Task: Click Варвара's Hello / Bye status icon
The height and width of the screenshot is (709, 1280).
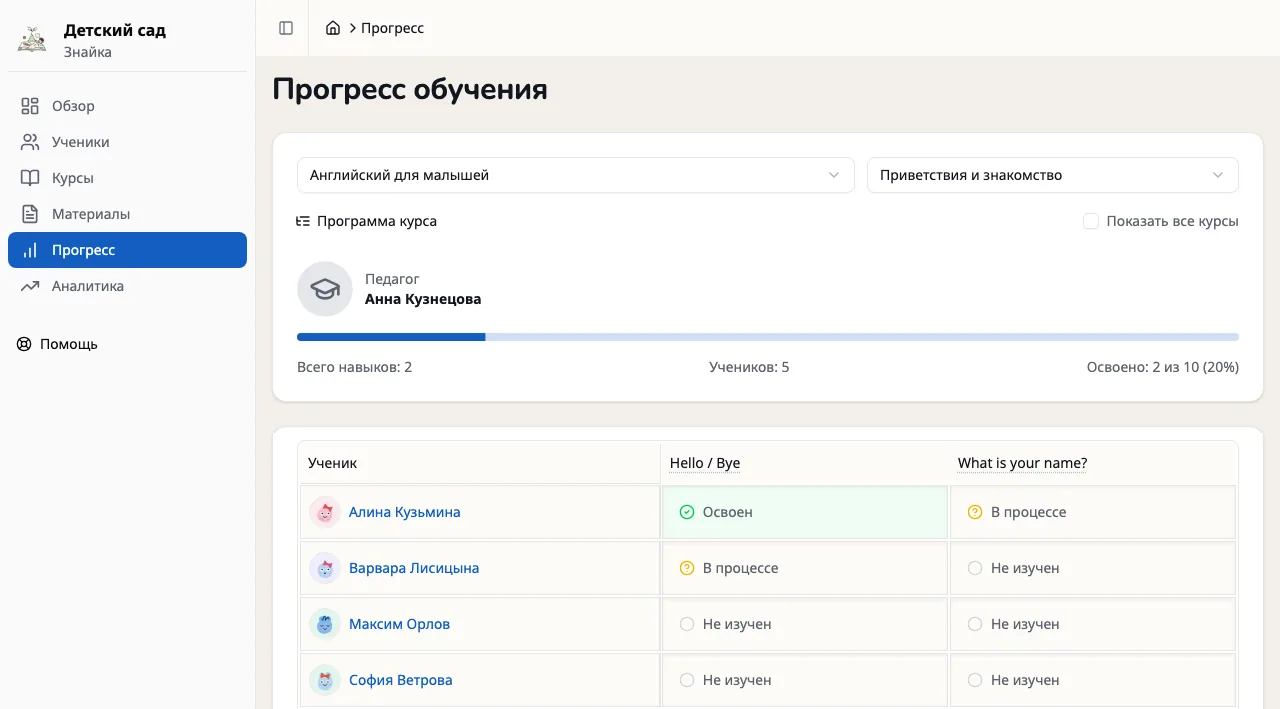Action: 687,568
